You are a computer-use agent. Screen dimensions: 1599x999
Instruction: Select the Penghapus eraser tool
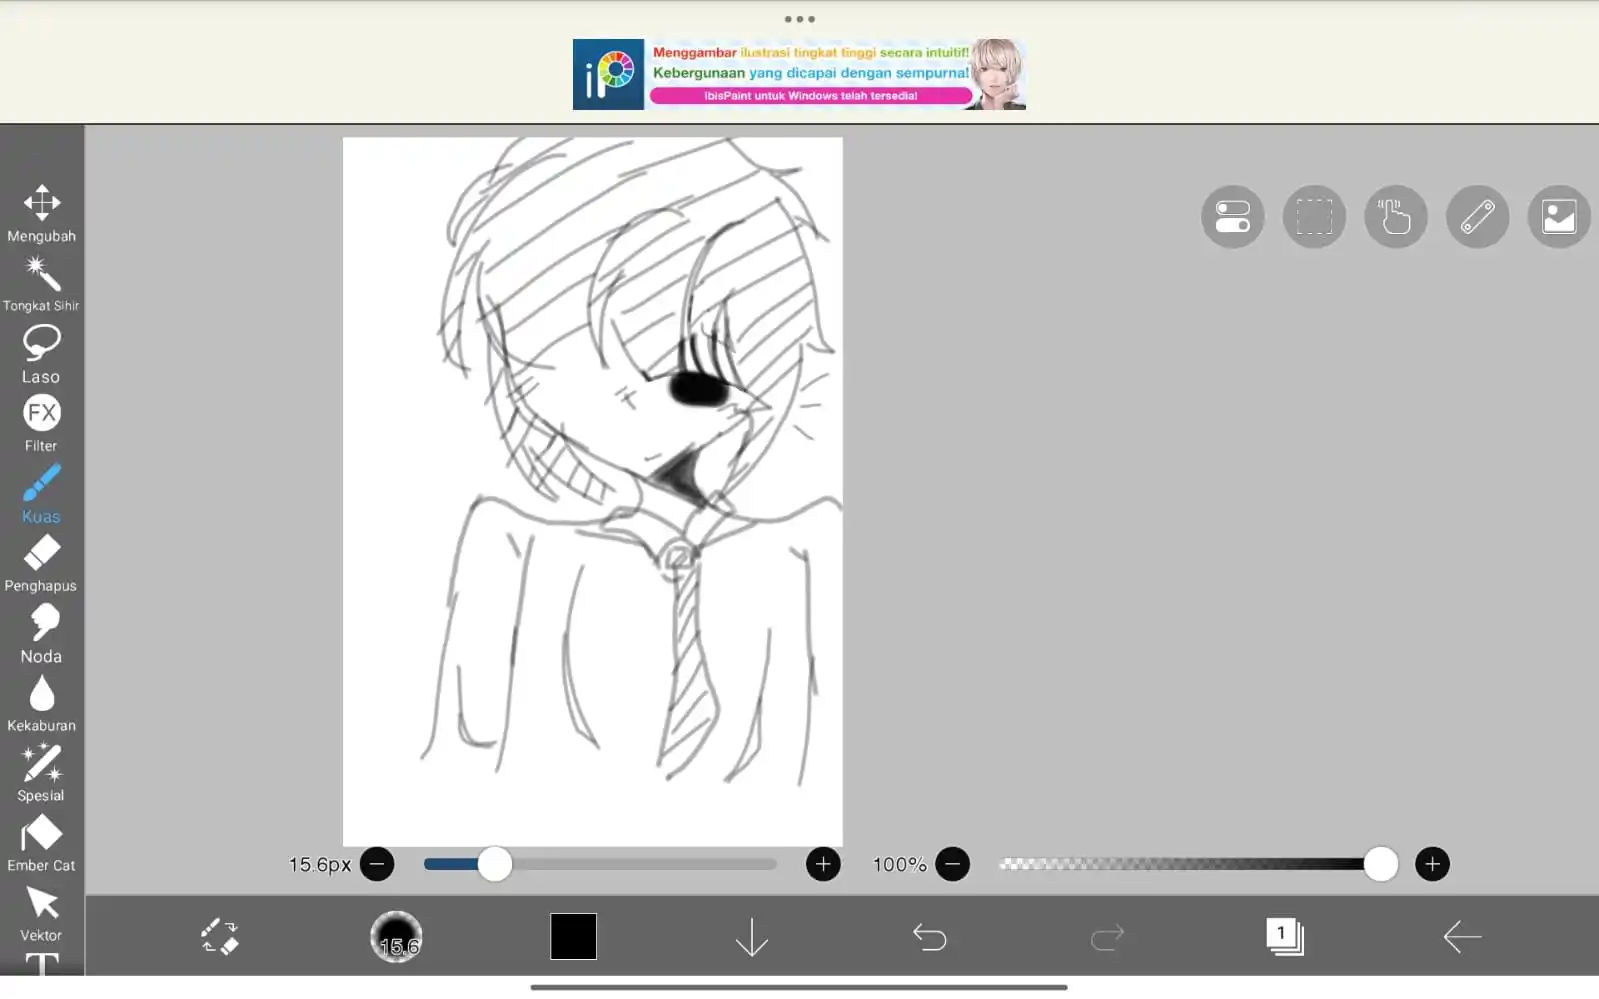[41, 563]
